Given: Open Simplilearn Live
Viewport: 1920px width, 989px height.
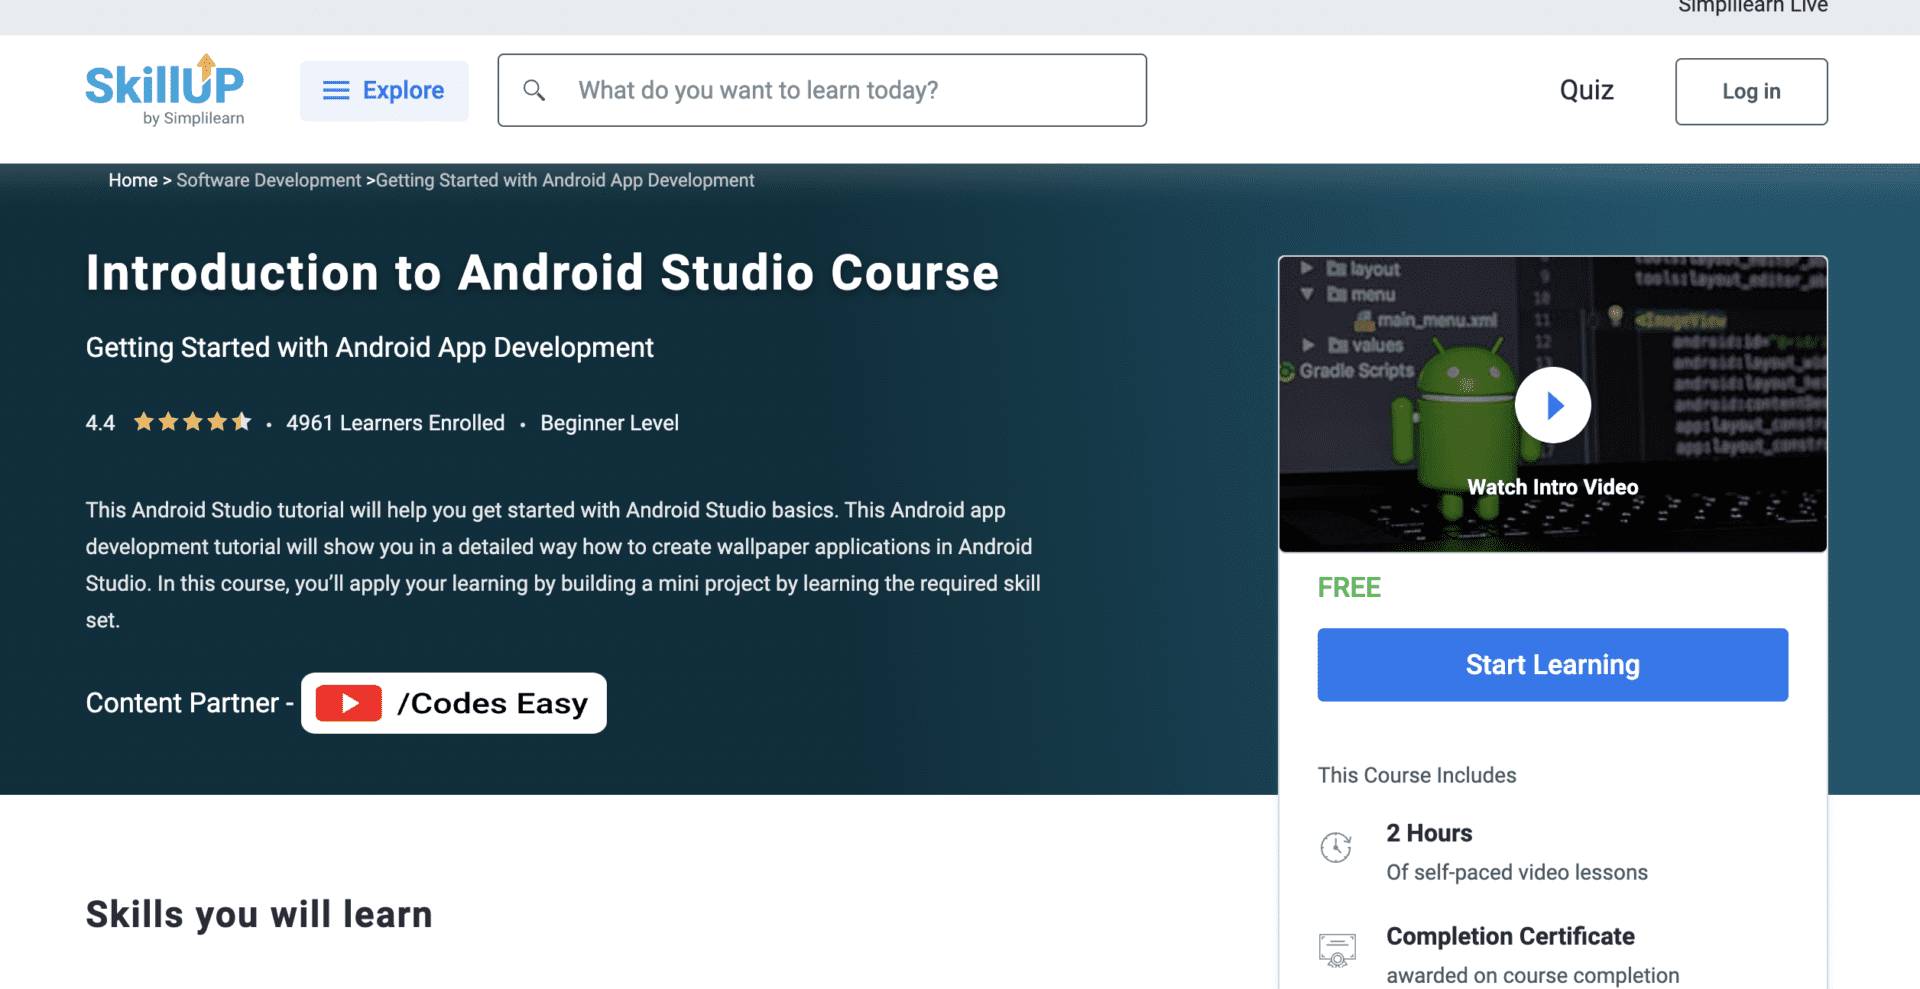Looking at the screenshot, I should point(1752,8).
